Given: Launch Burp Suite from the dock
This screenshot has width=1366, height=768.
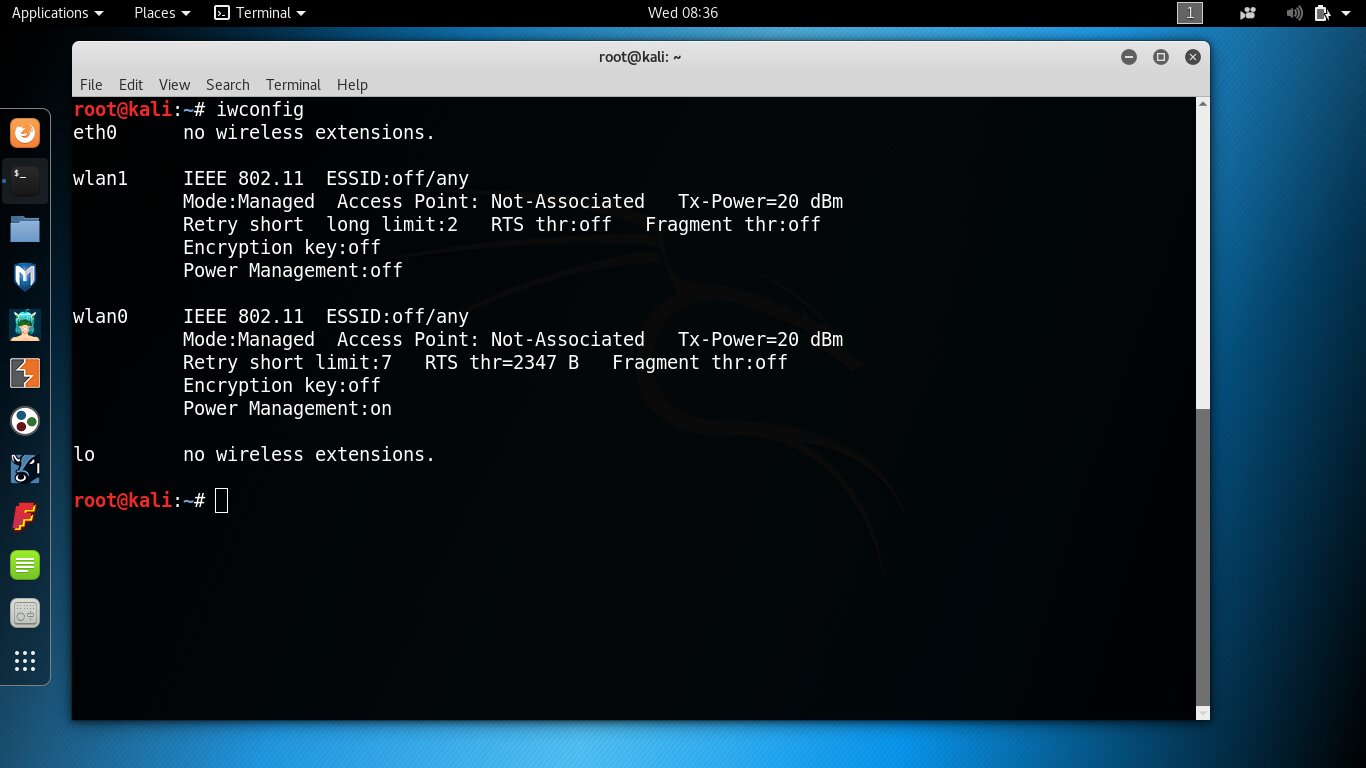Looking at the screenshot, I should (25, 373).
